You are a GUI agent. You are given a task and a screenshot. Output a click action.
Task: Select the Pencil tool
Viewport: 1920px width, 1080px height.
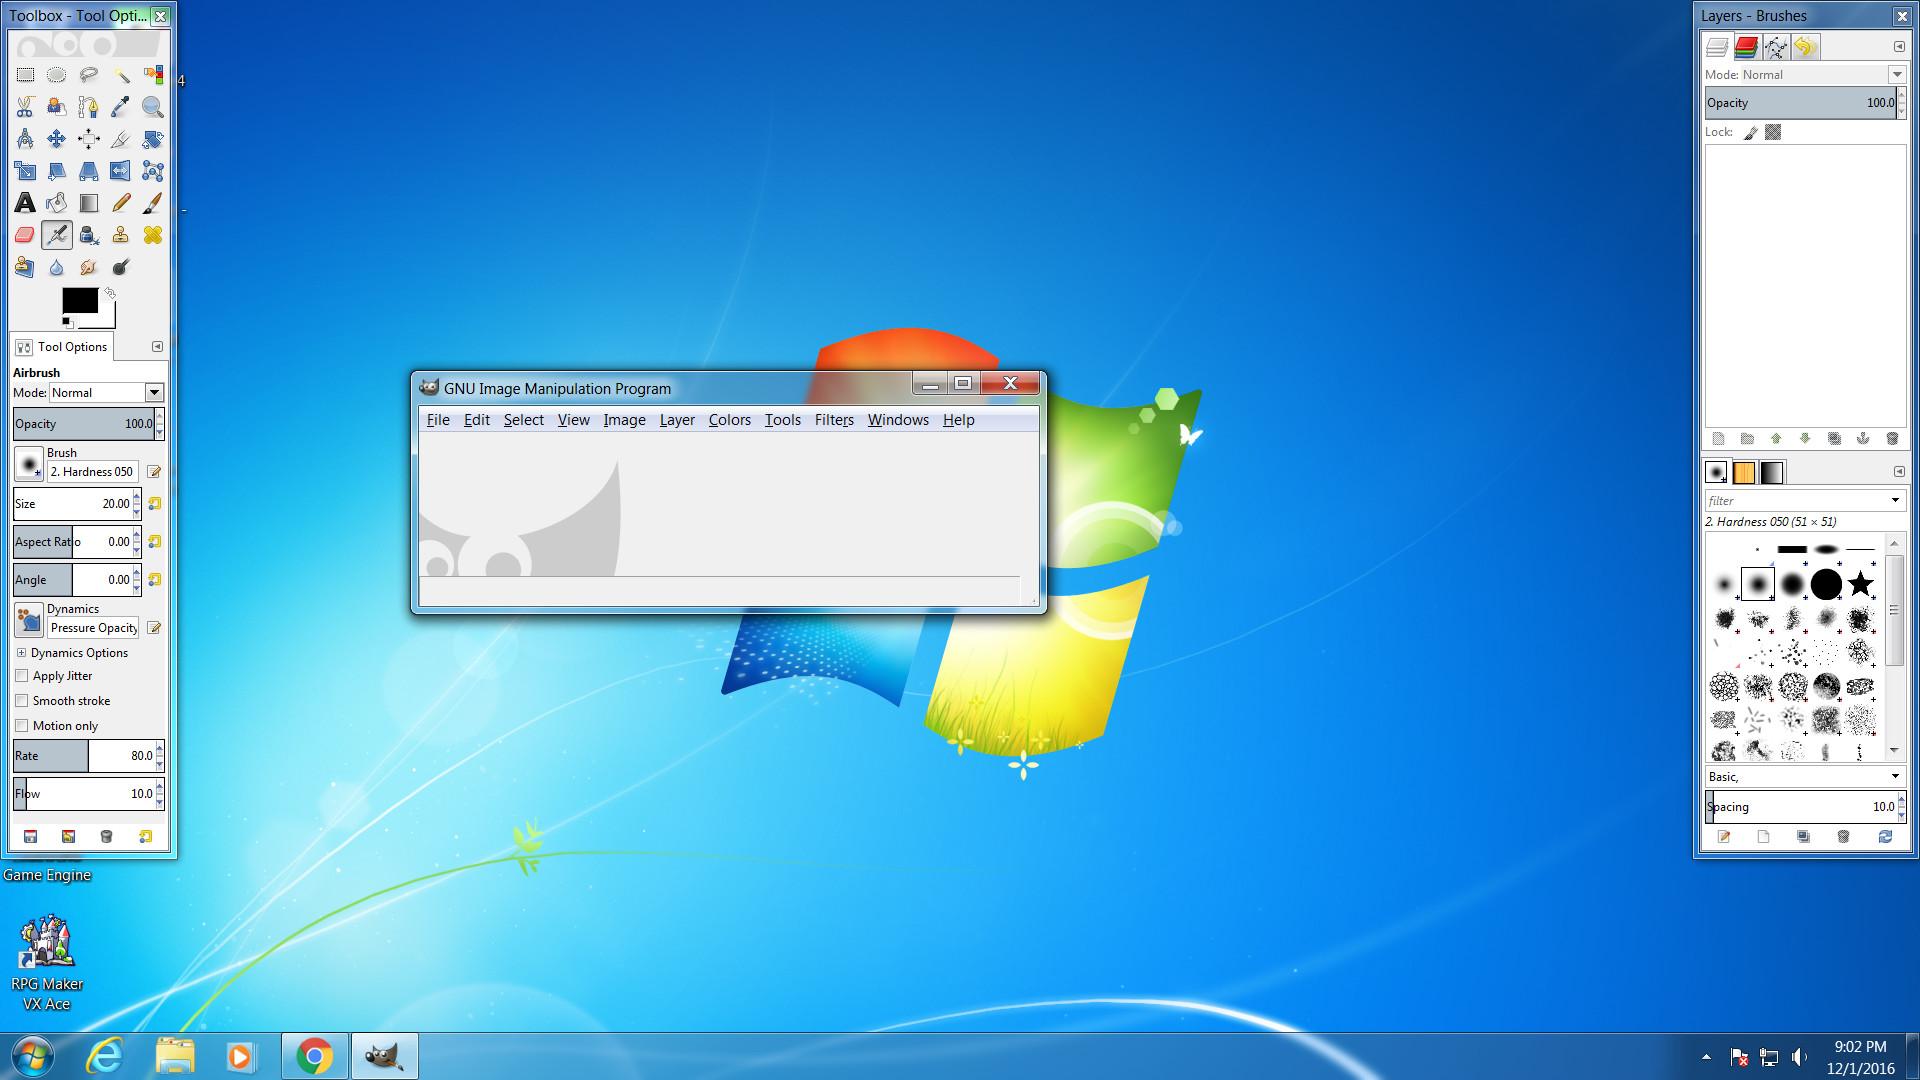tap(121, 203)
